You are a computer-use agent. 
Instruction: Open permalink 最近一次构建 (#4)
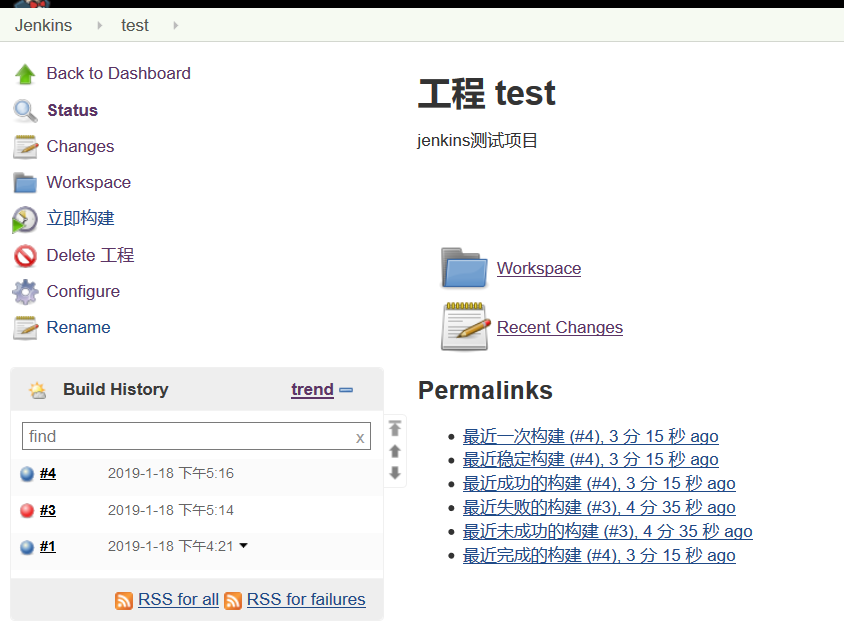[x=590, y=436]
